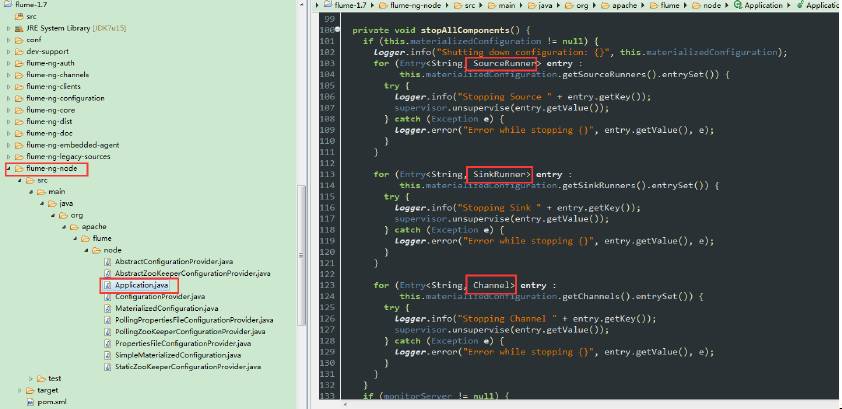Viewport: 842px width, 409px height.
Task: Expand the flume-ng-clients folder
Action: [9, 86]
